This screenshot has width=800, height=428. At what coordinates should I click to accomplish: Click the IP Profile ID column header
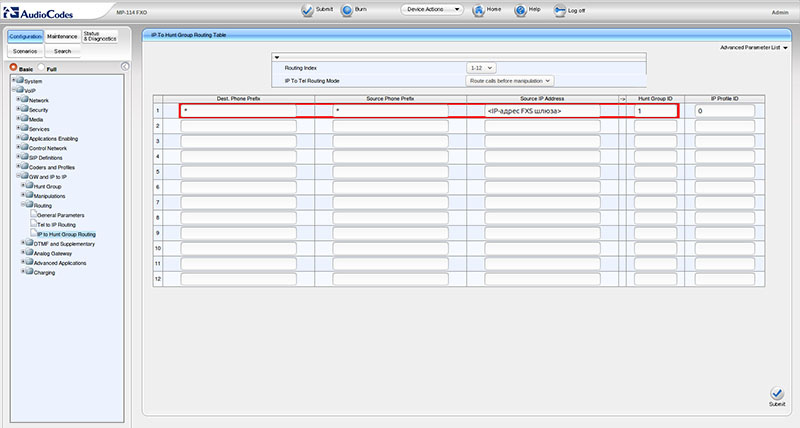(x=724, y=98)
